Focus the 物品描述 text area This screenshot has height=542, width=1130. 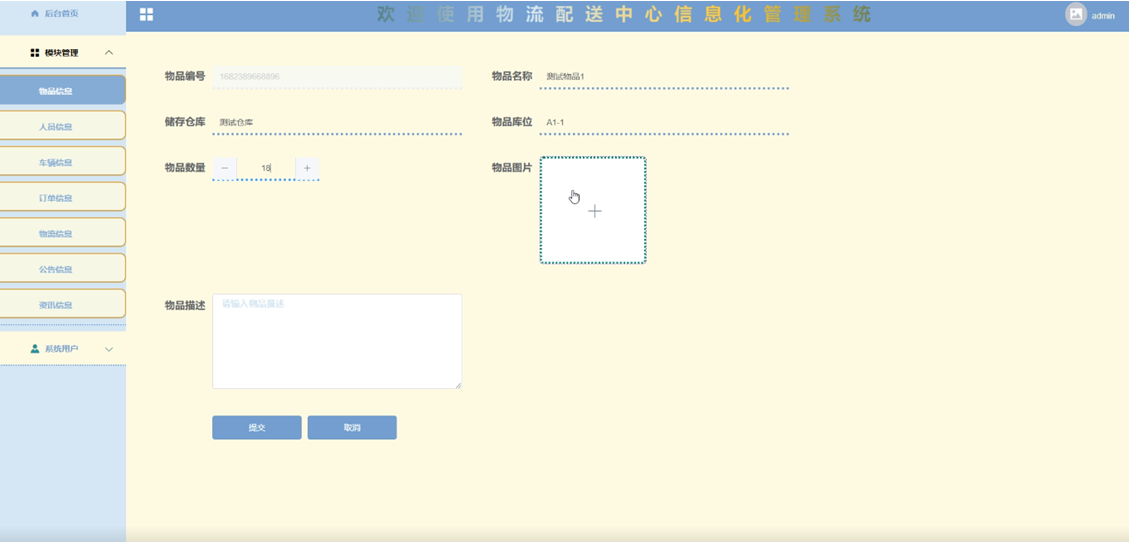tap(337, 341)
